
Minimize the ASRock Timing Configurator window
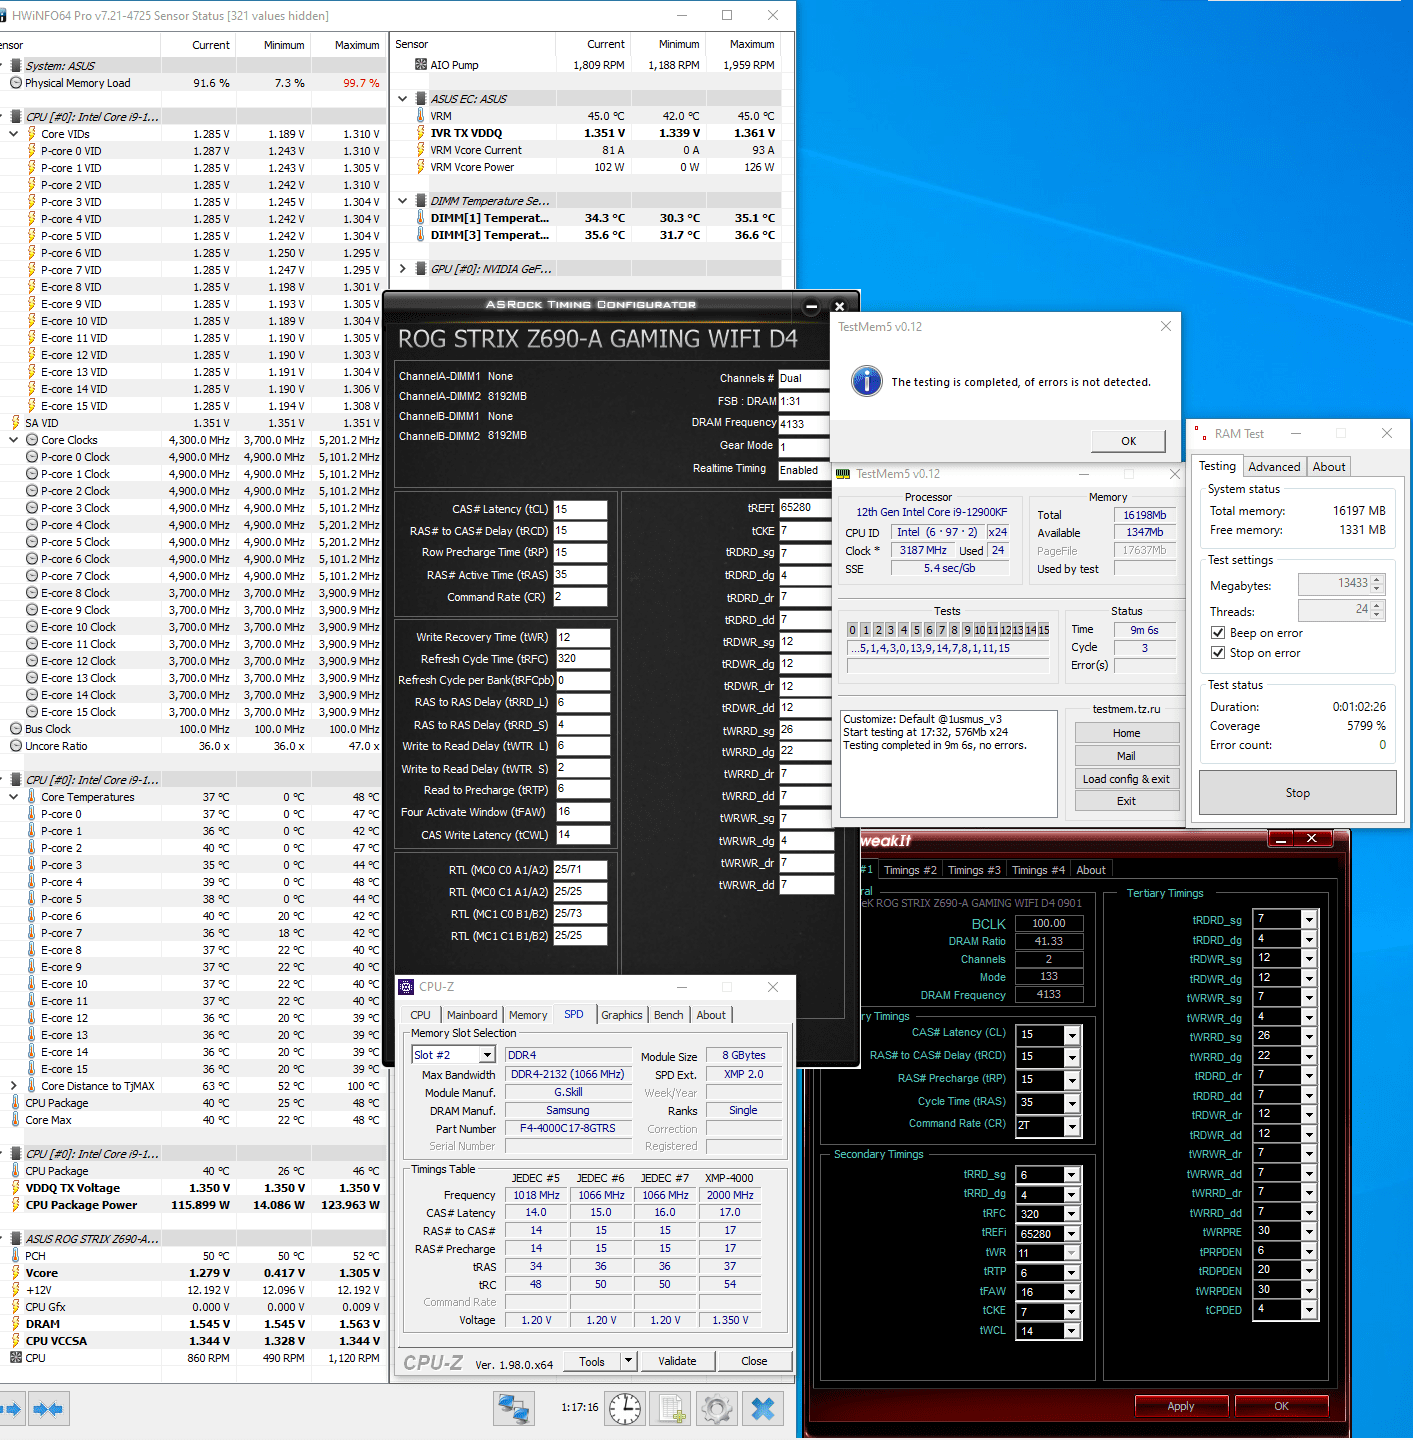(812, 306)
